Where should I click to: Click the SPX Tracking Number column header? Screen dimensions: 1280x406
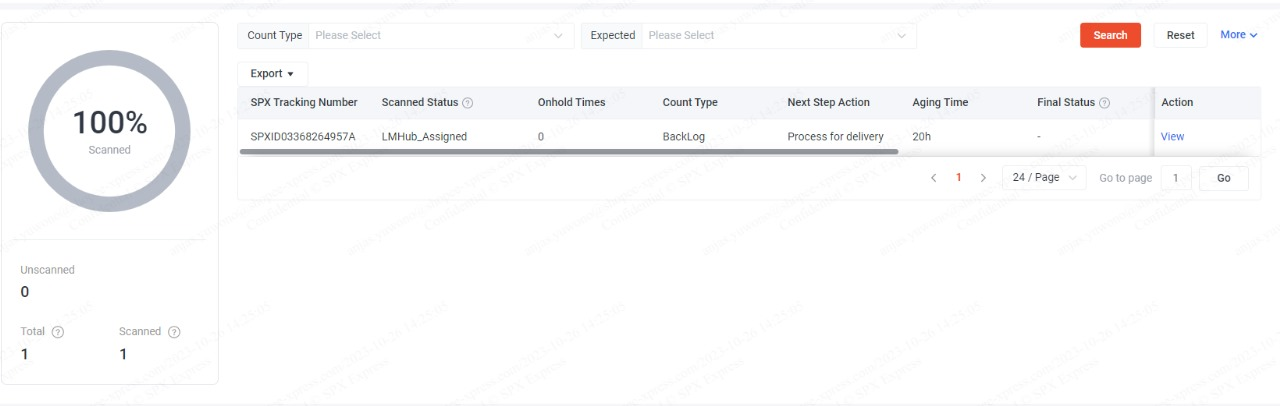click(x=304, y=103)
